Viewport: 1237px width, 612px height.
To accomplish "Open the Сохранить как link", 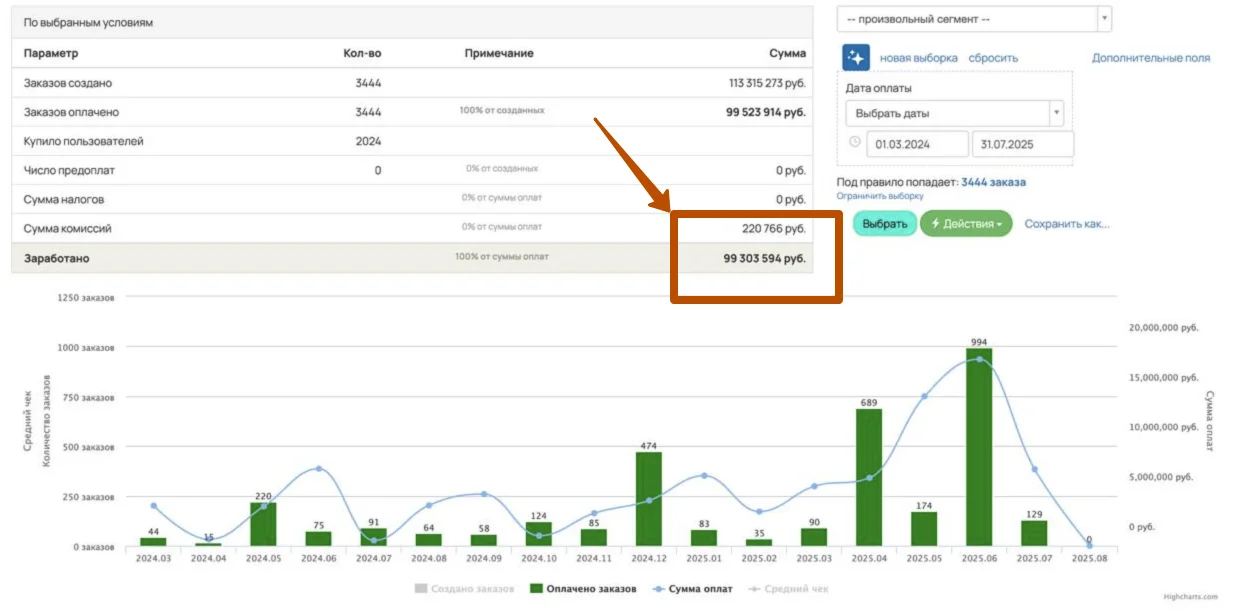I will 1067,224.
